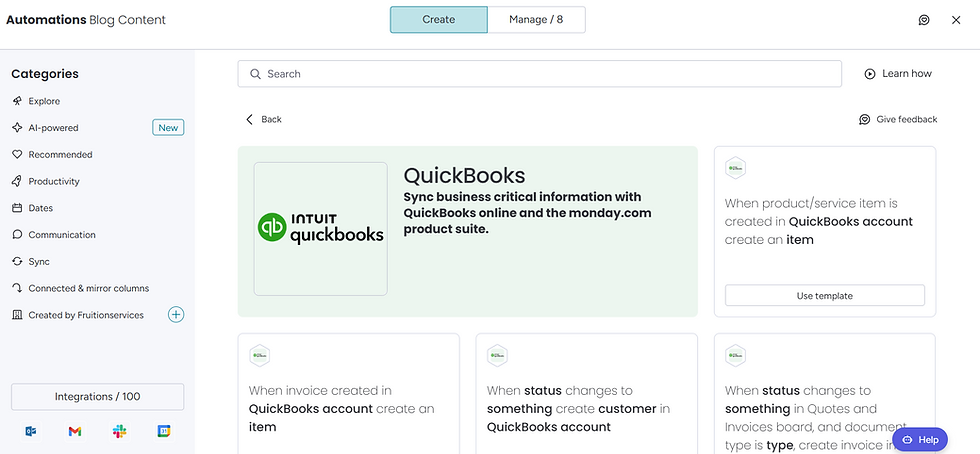The image size is (980, 454).
Task: Click the AI-powered sparkle icon
Action: 17,128
